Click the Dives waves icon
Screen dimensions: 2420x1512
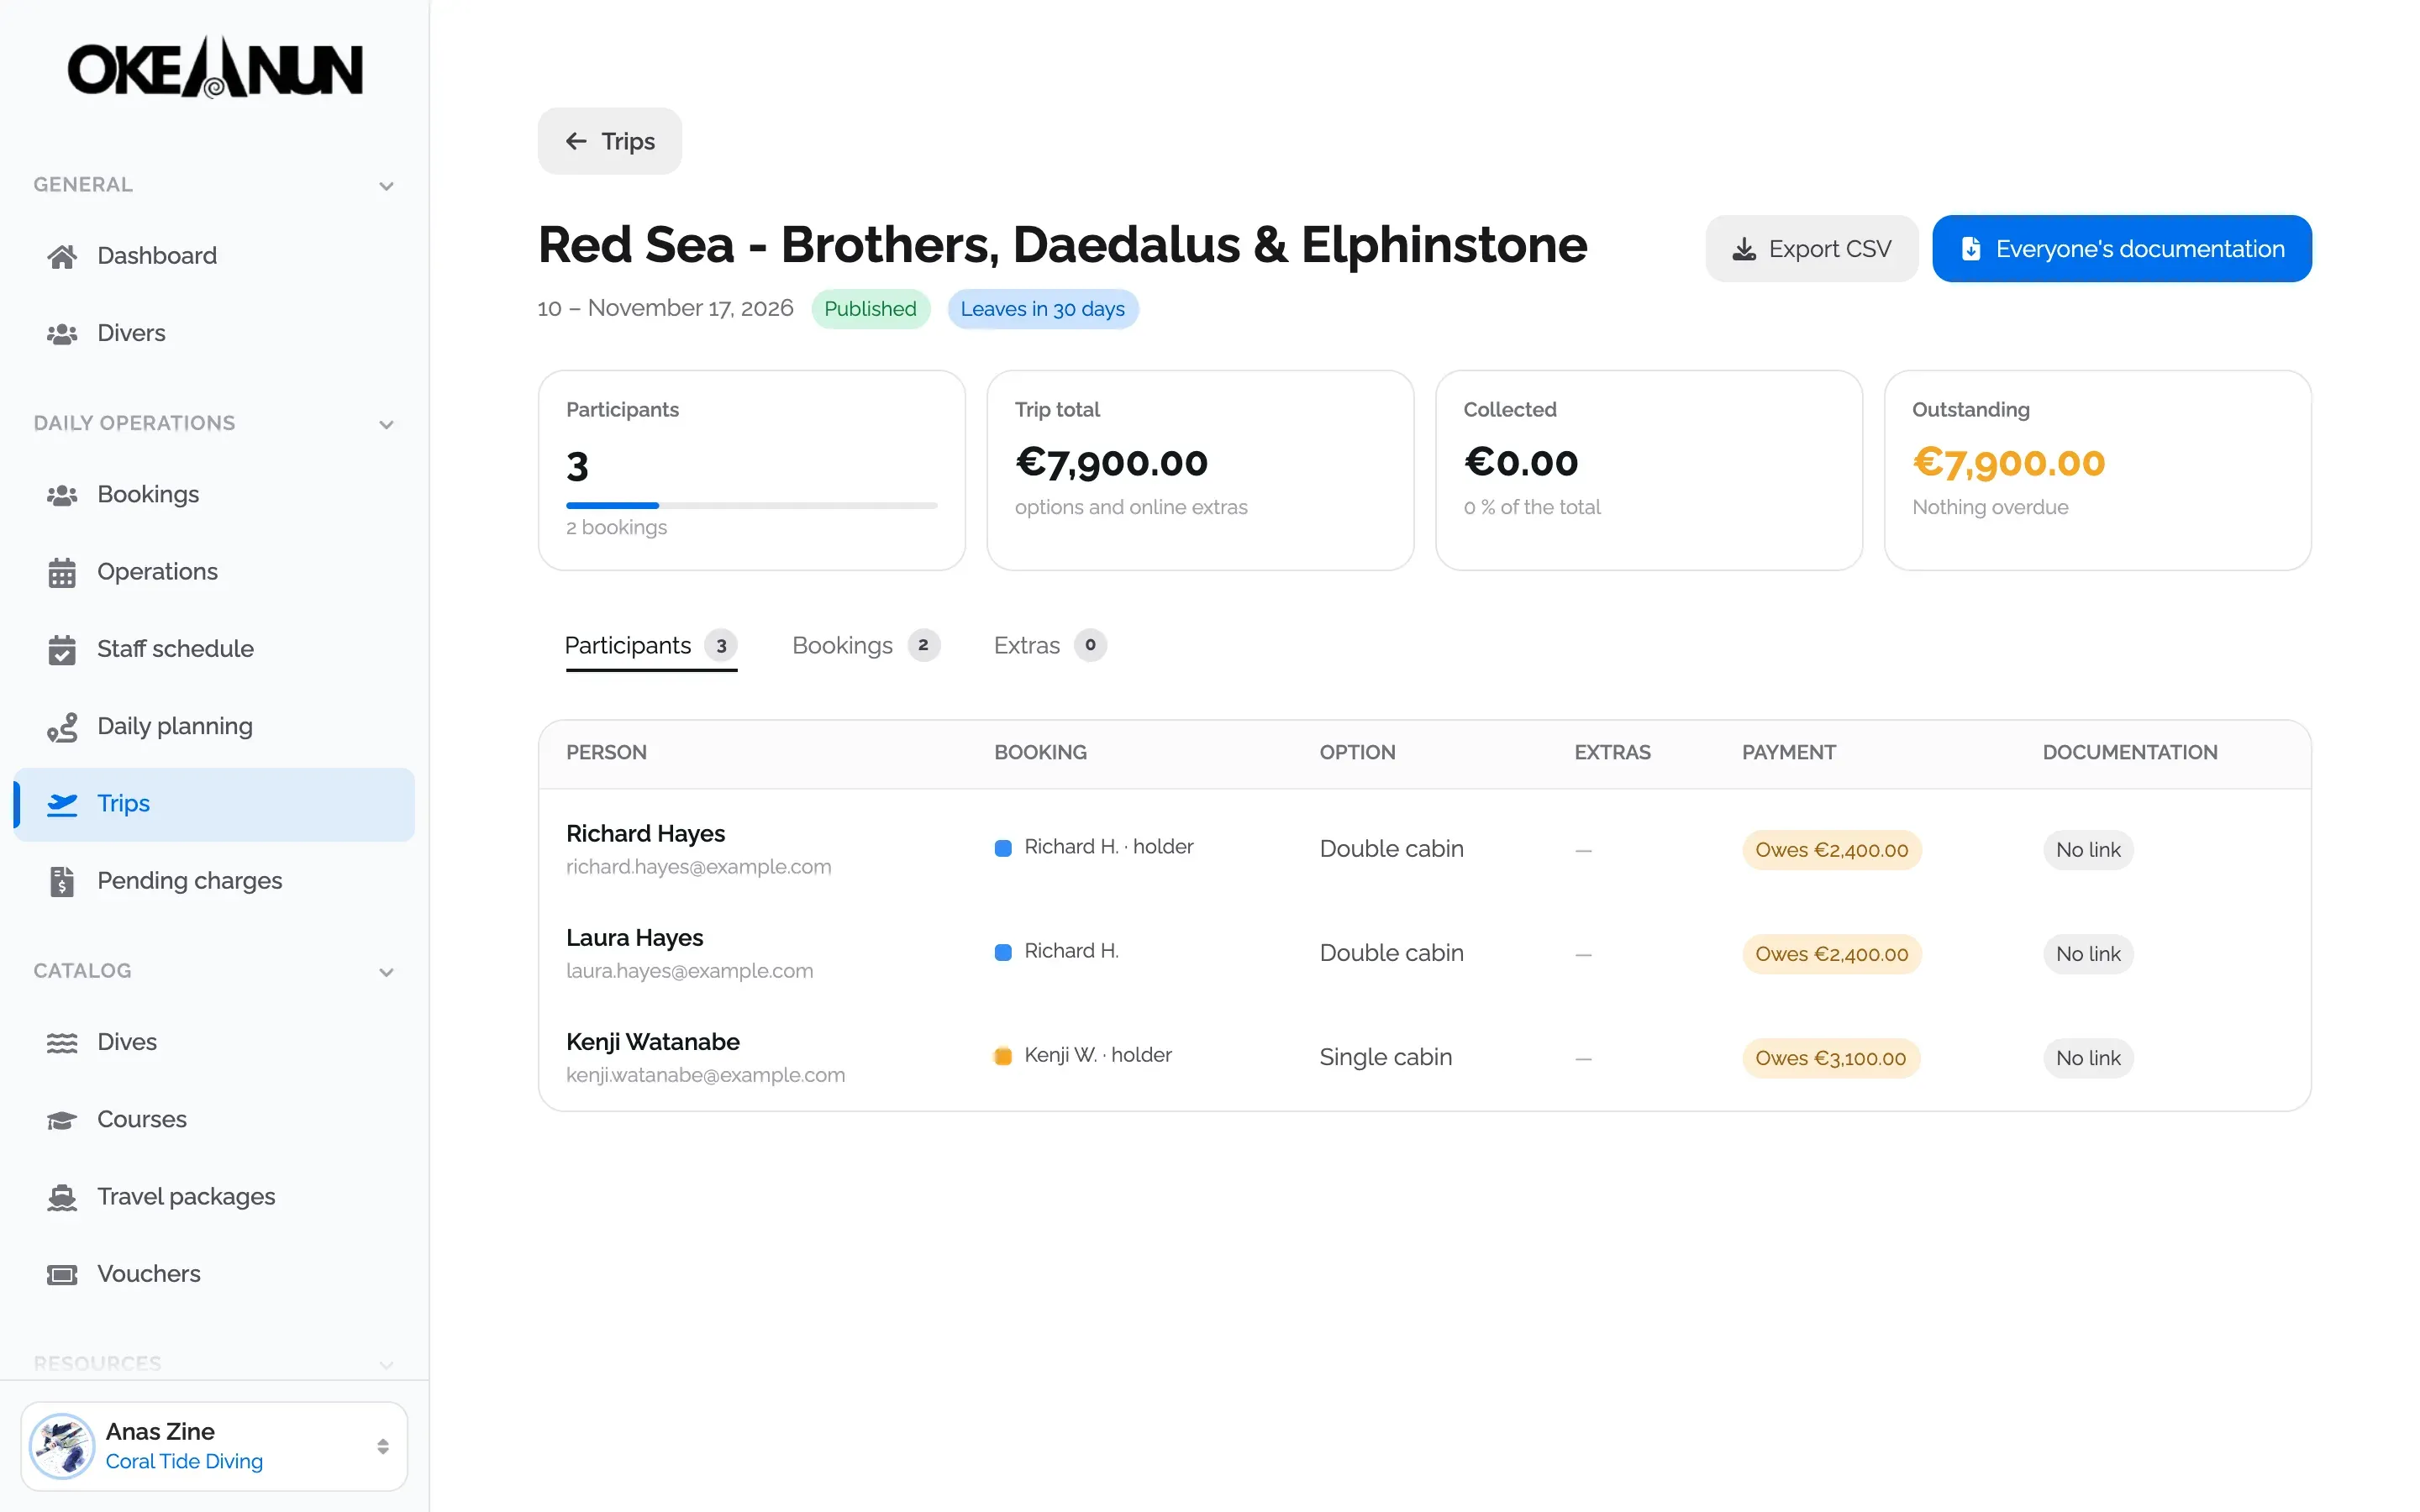point(62,1042)
